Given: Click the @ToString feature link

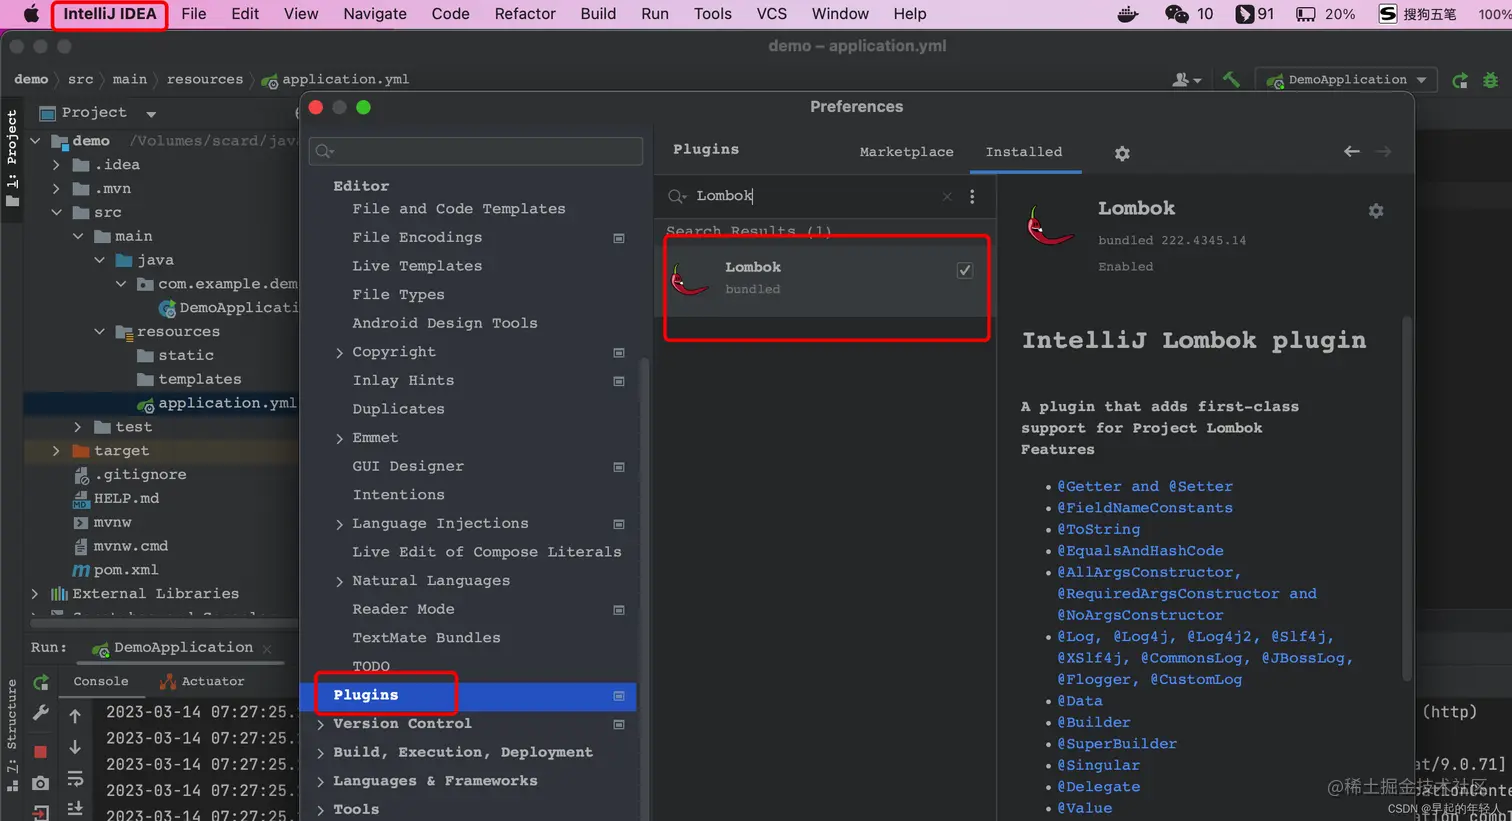Looking at the screenshot, I should (x=1099, y=530).
